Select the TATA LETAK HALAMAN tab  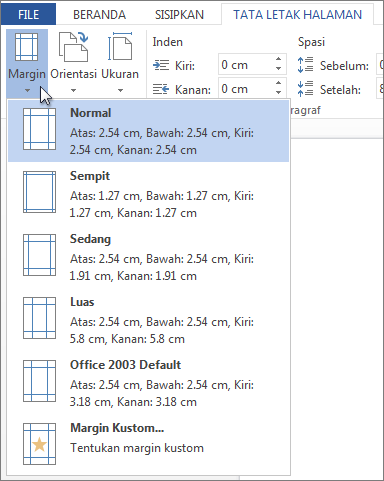pyautogui.click(x=297, y=15)
